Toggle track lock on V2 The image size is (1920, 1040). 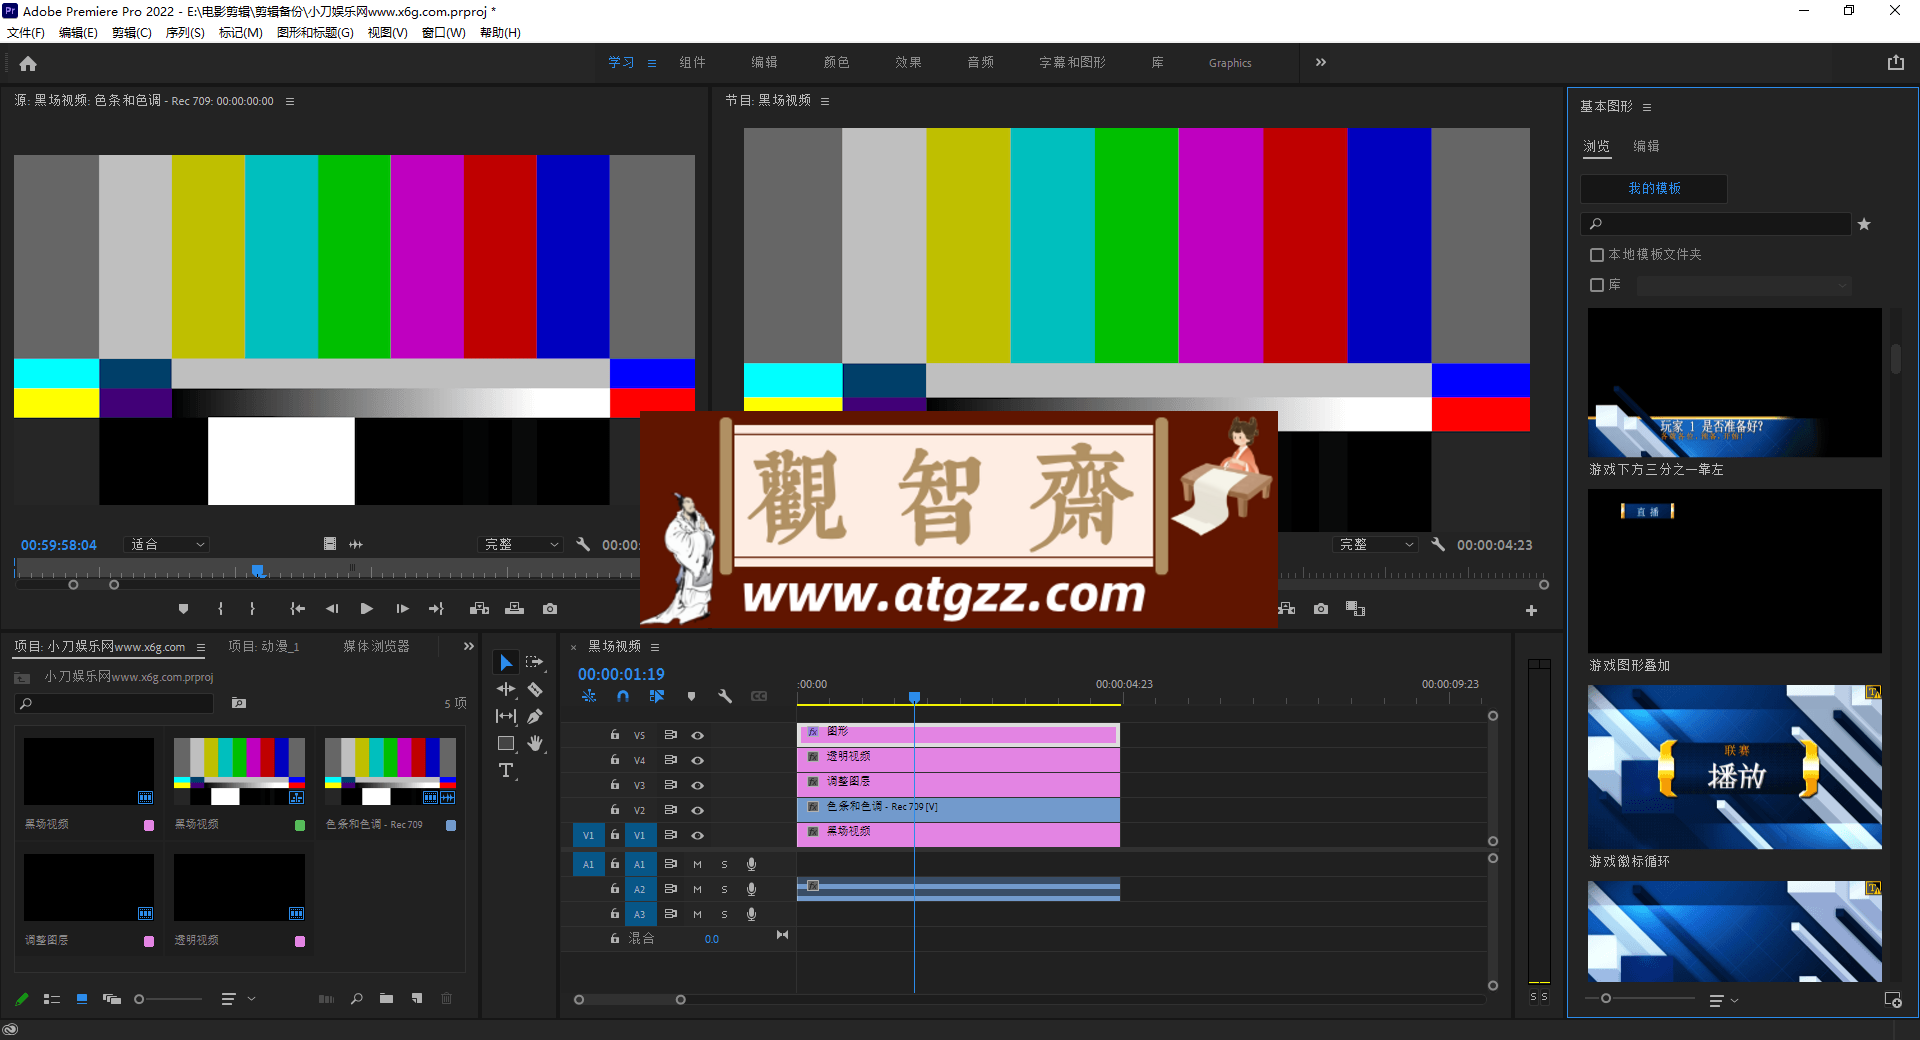[x=614, y=809]
